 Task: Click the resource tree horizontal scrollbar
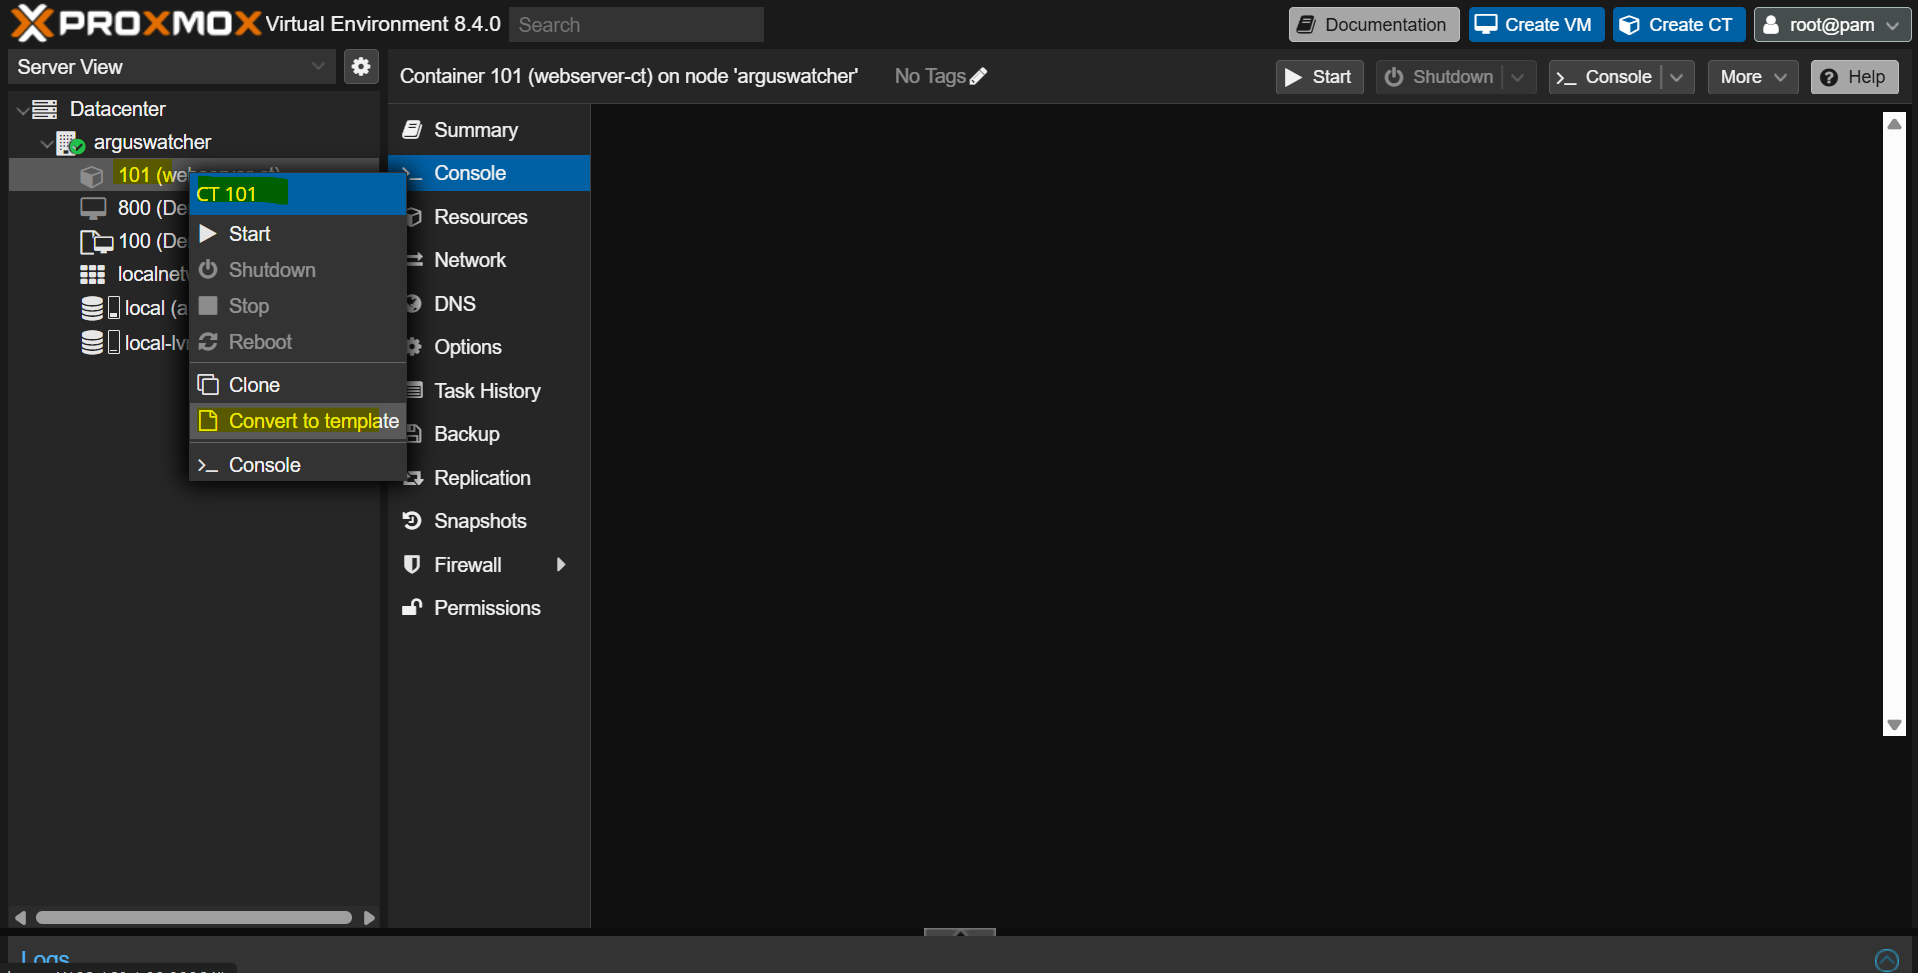(194, 917)
